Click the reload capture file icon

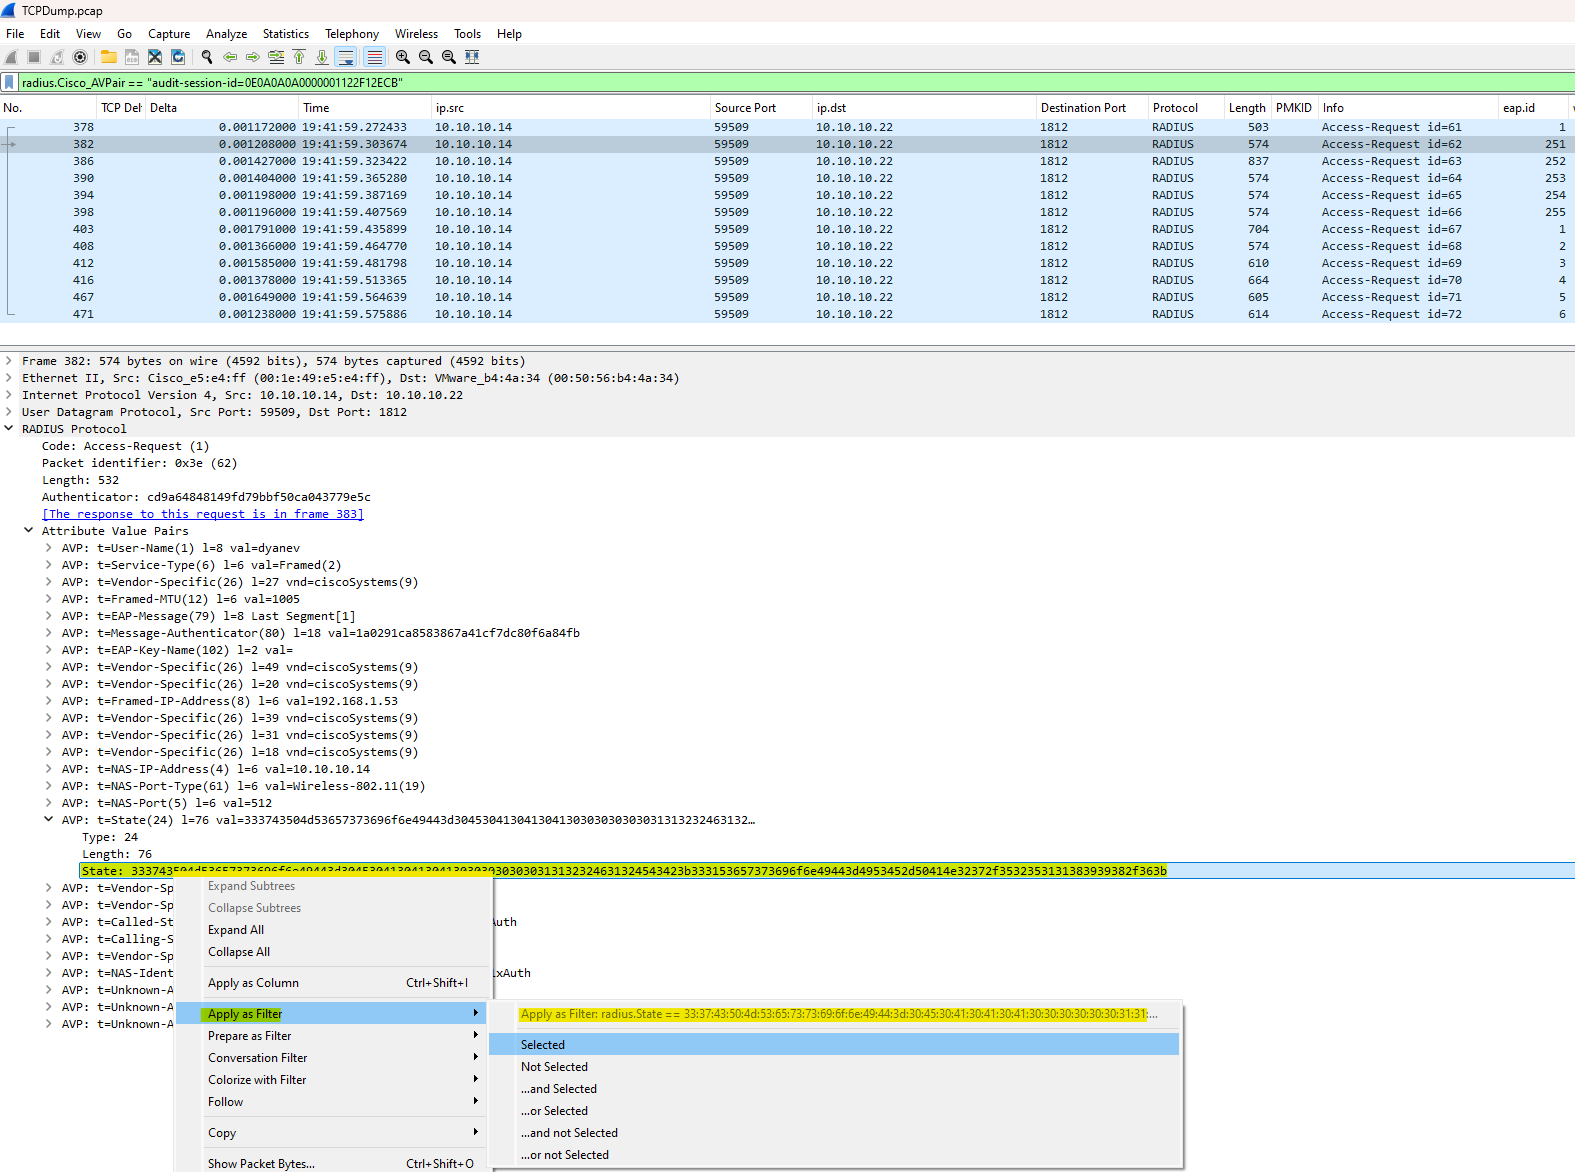pyautogui.click(x=178, y=57)
